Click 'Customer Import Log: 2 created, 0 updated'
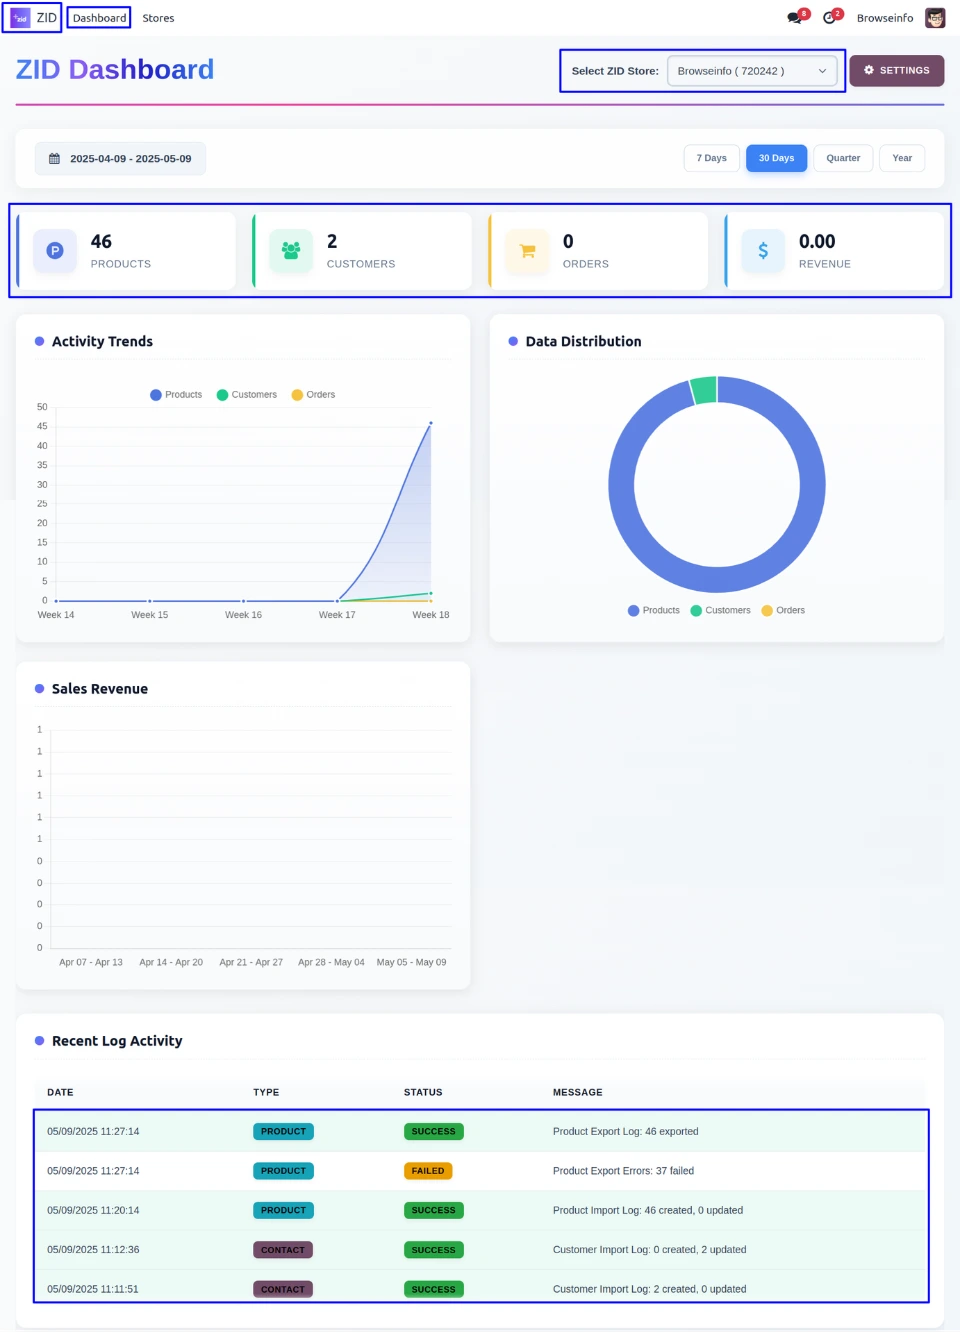Screen dimensions: 960x1333 pos(650,1289)
